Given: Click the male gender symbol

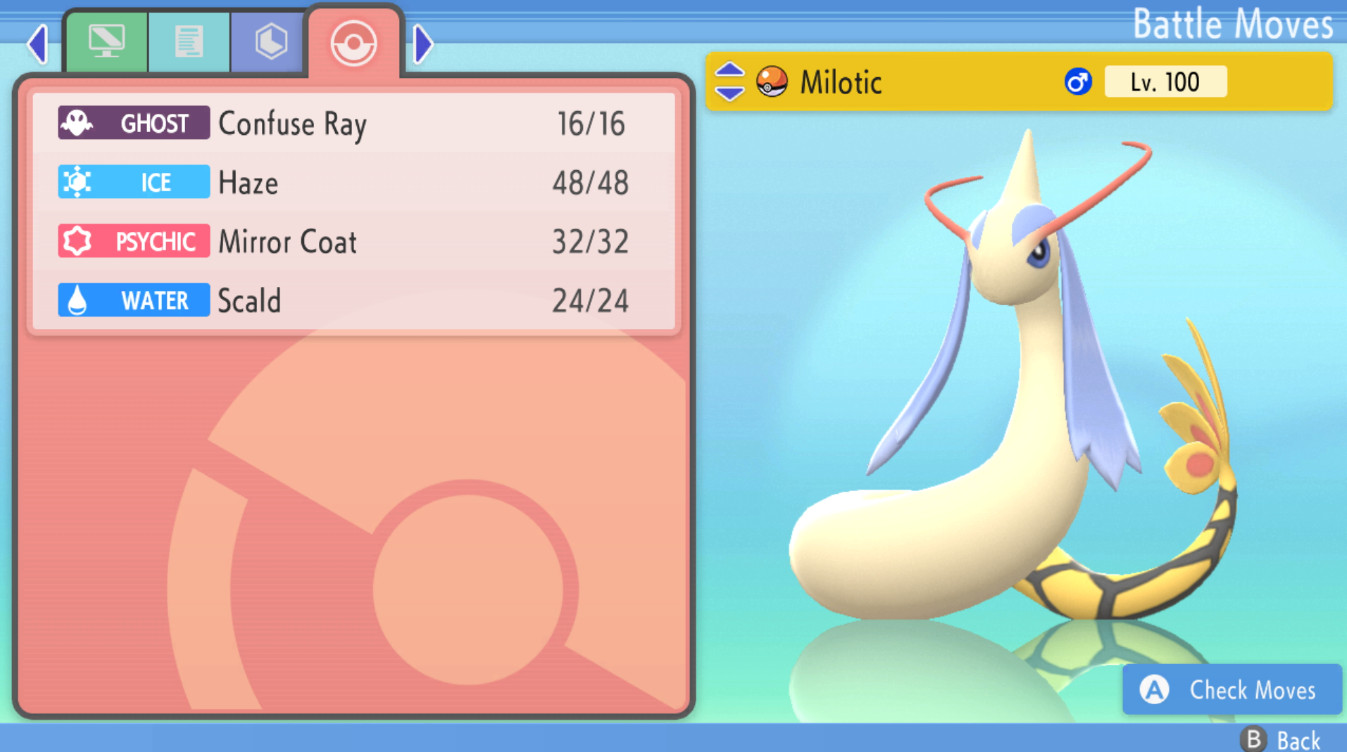Looking at the screenshot, I should (1078, 81).
